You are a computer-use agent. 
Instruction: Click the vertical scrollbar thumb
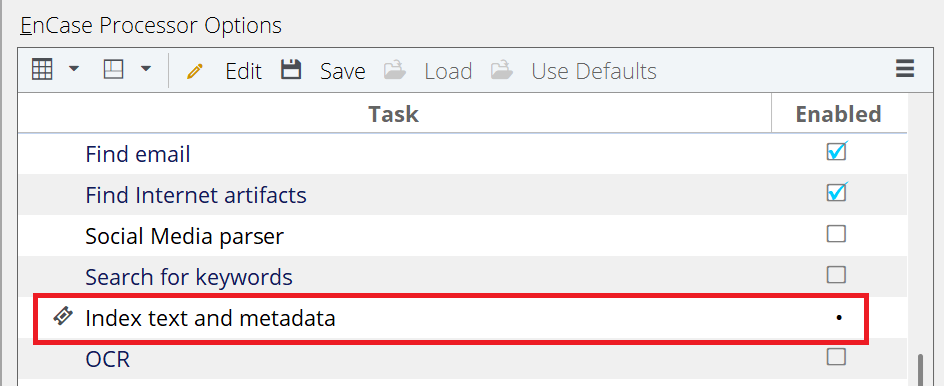pos(921,370)
